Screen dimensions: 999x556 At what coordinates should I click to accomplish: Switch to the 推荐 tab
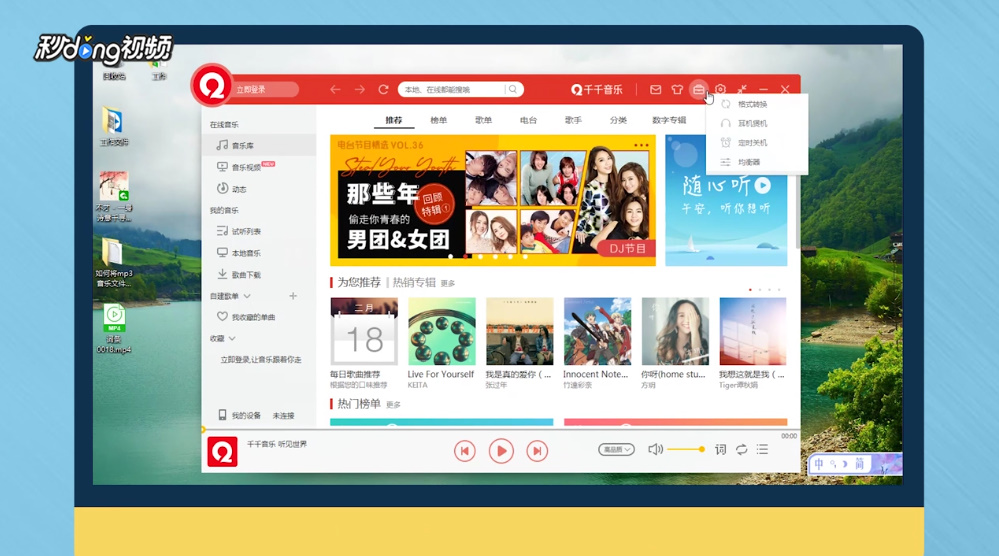pyautogui.click(x=394, y=120)
